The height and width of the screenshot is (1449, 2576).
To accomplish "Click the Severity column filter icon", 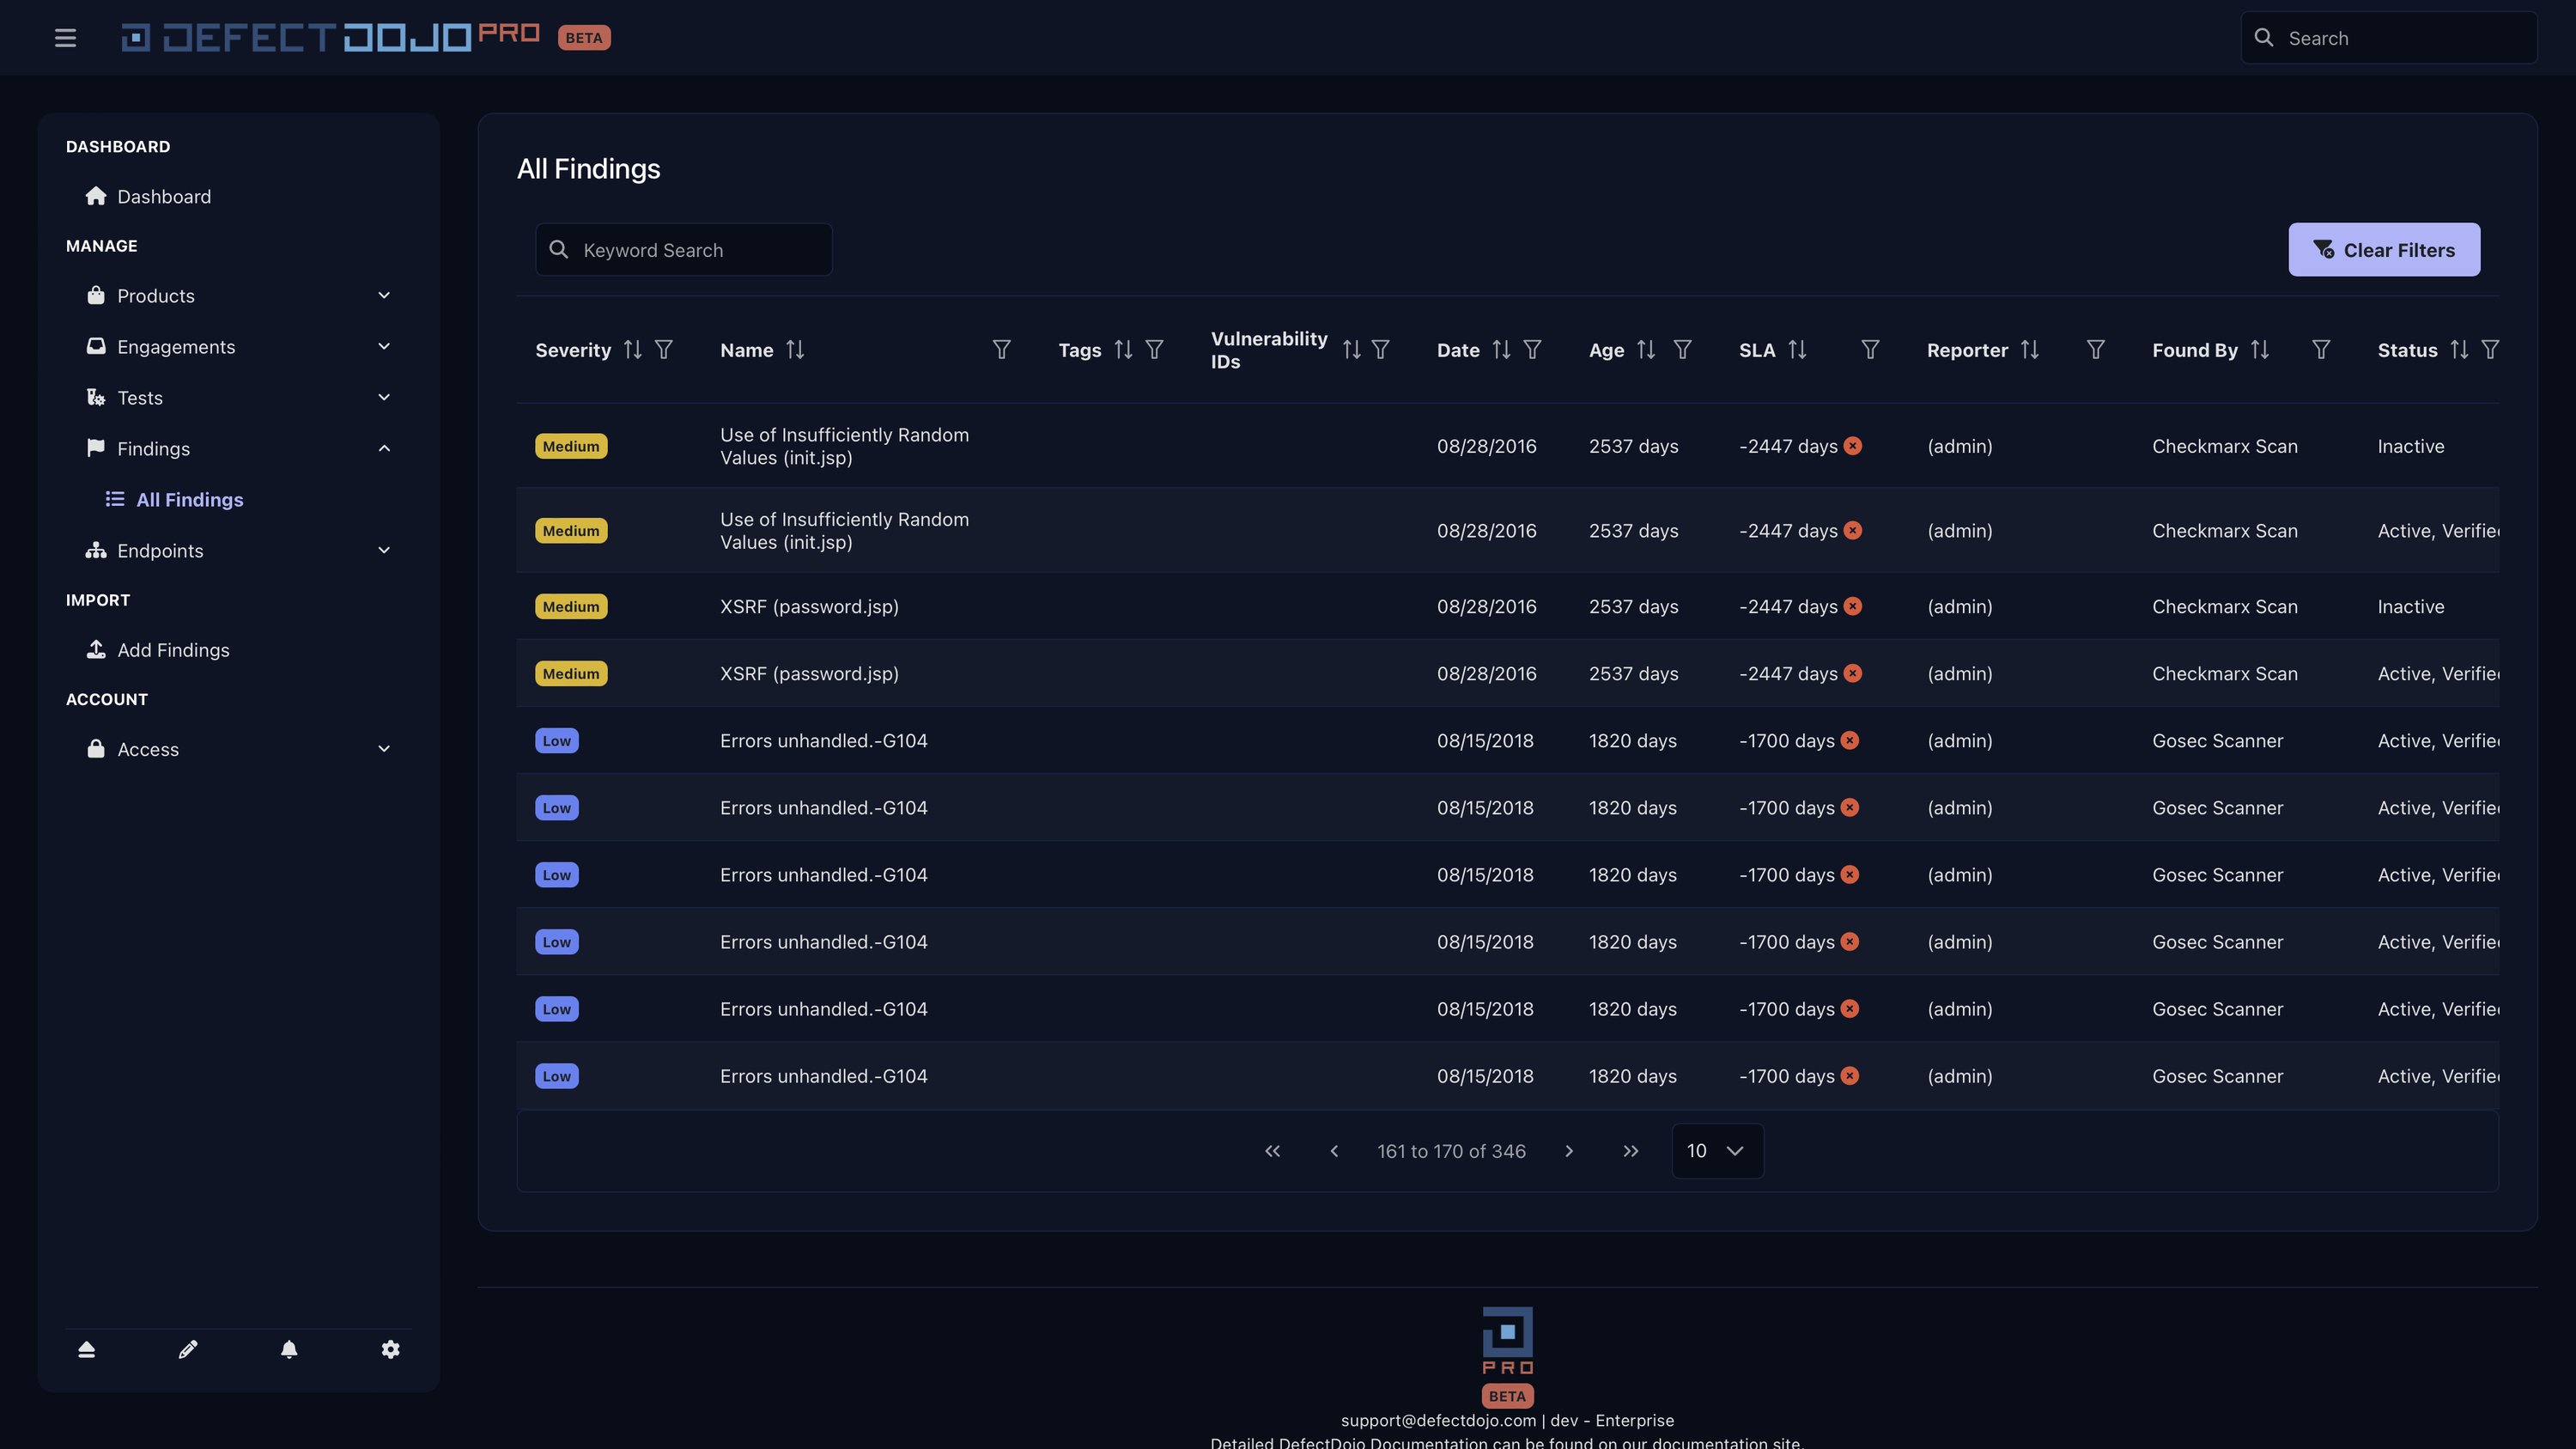I will tap(663, 350).
